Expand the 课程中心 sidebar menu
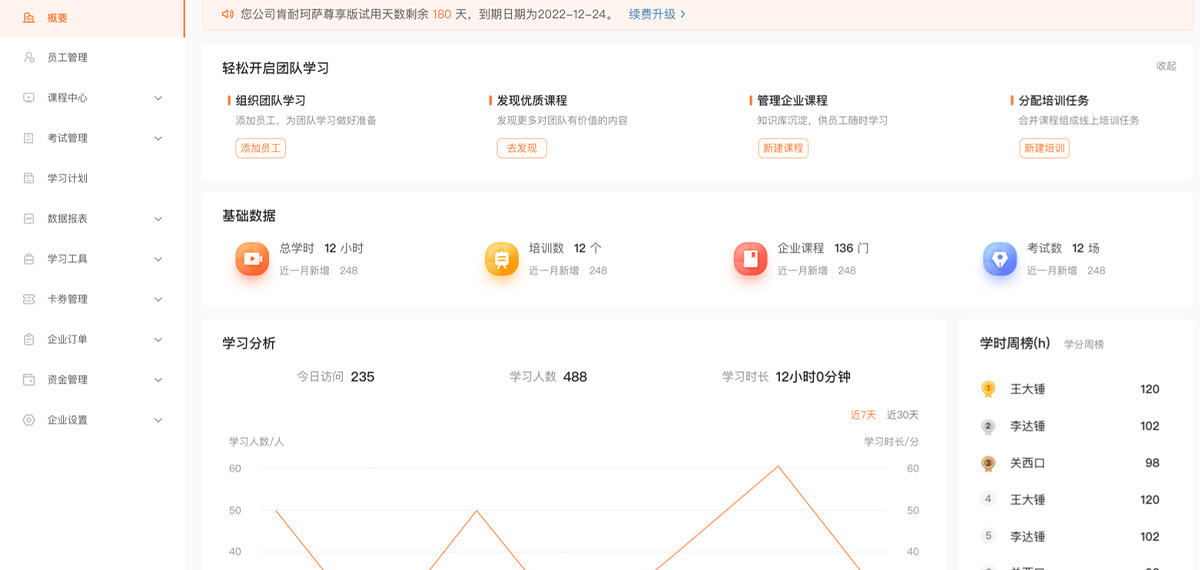The height and width of the screenshot is (570, 1200). [158, 98]
